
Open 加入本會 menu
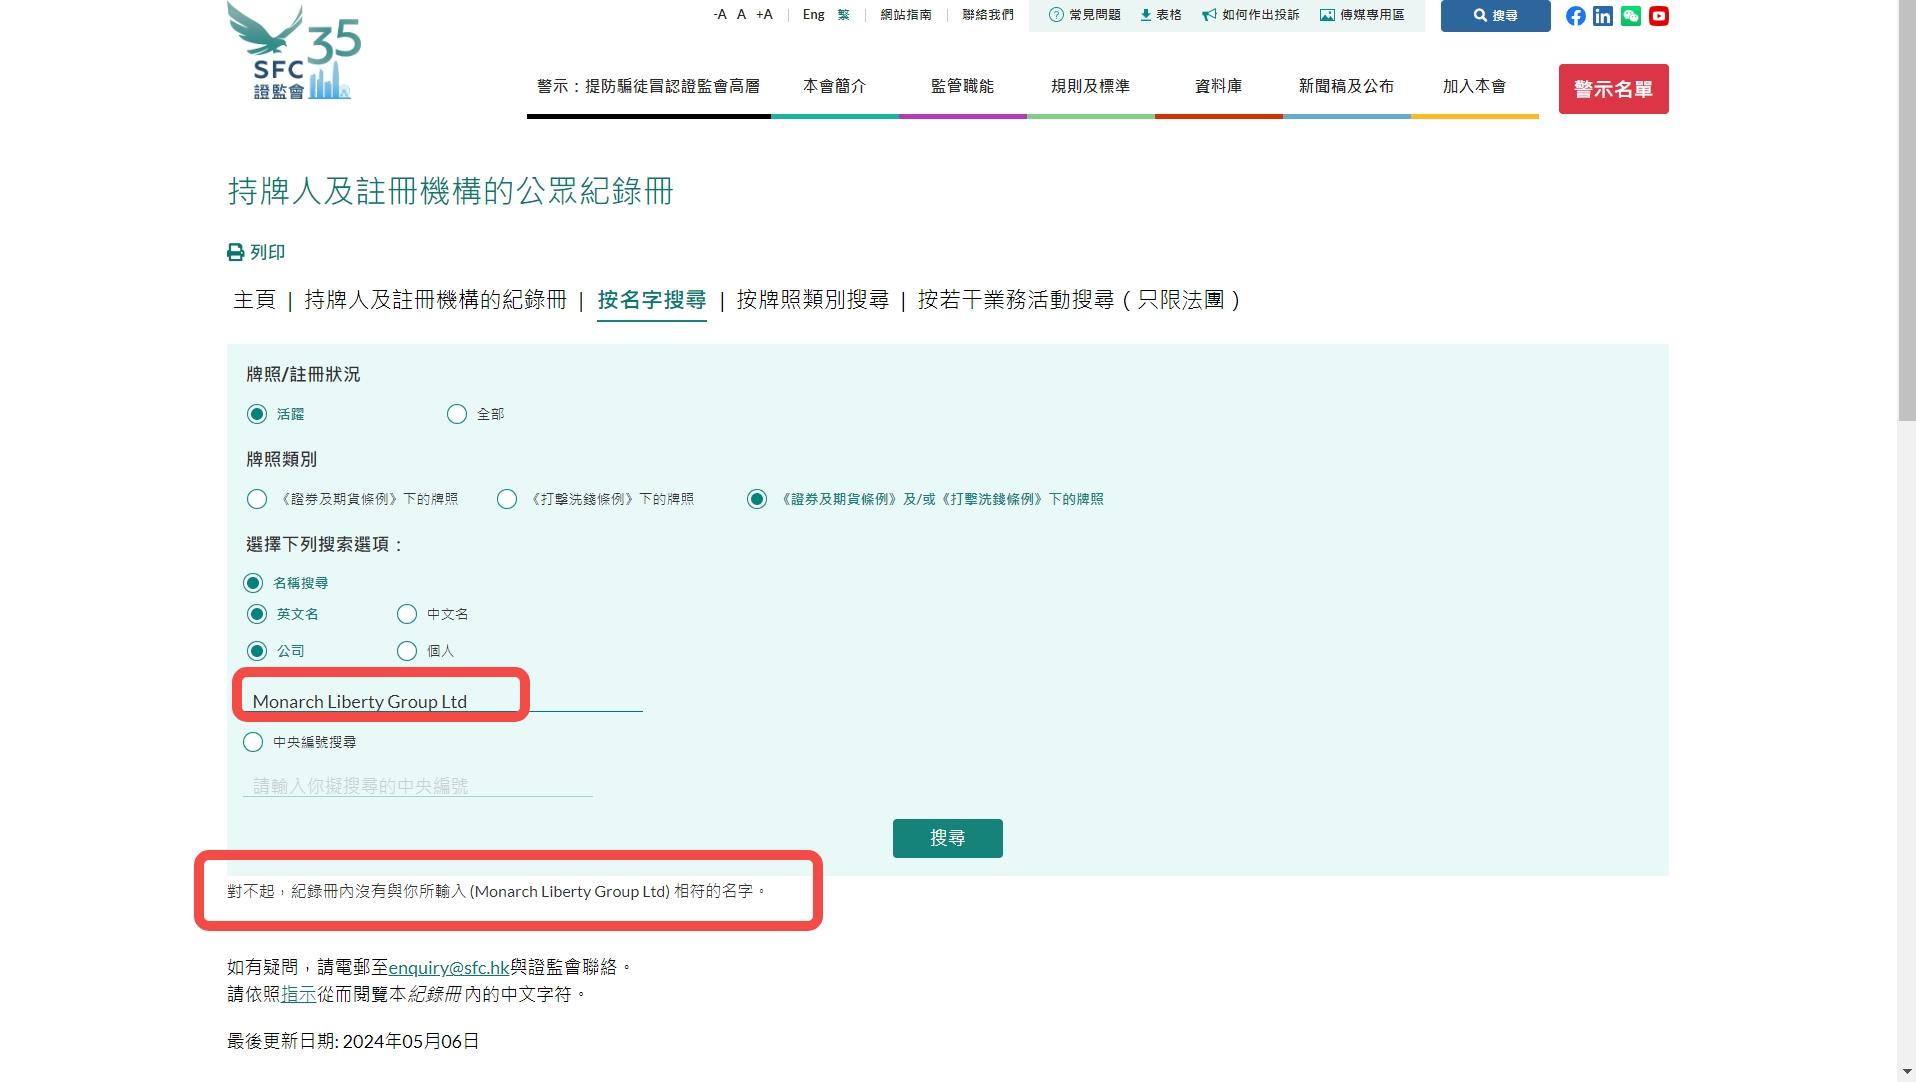point(1474,87)
